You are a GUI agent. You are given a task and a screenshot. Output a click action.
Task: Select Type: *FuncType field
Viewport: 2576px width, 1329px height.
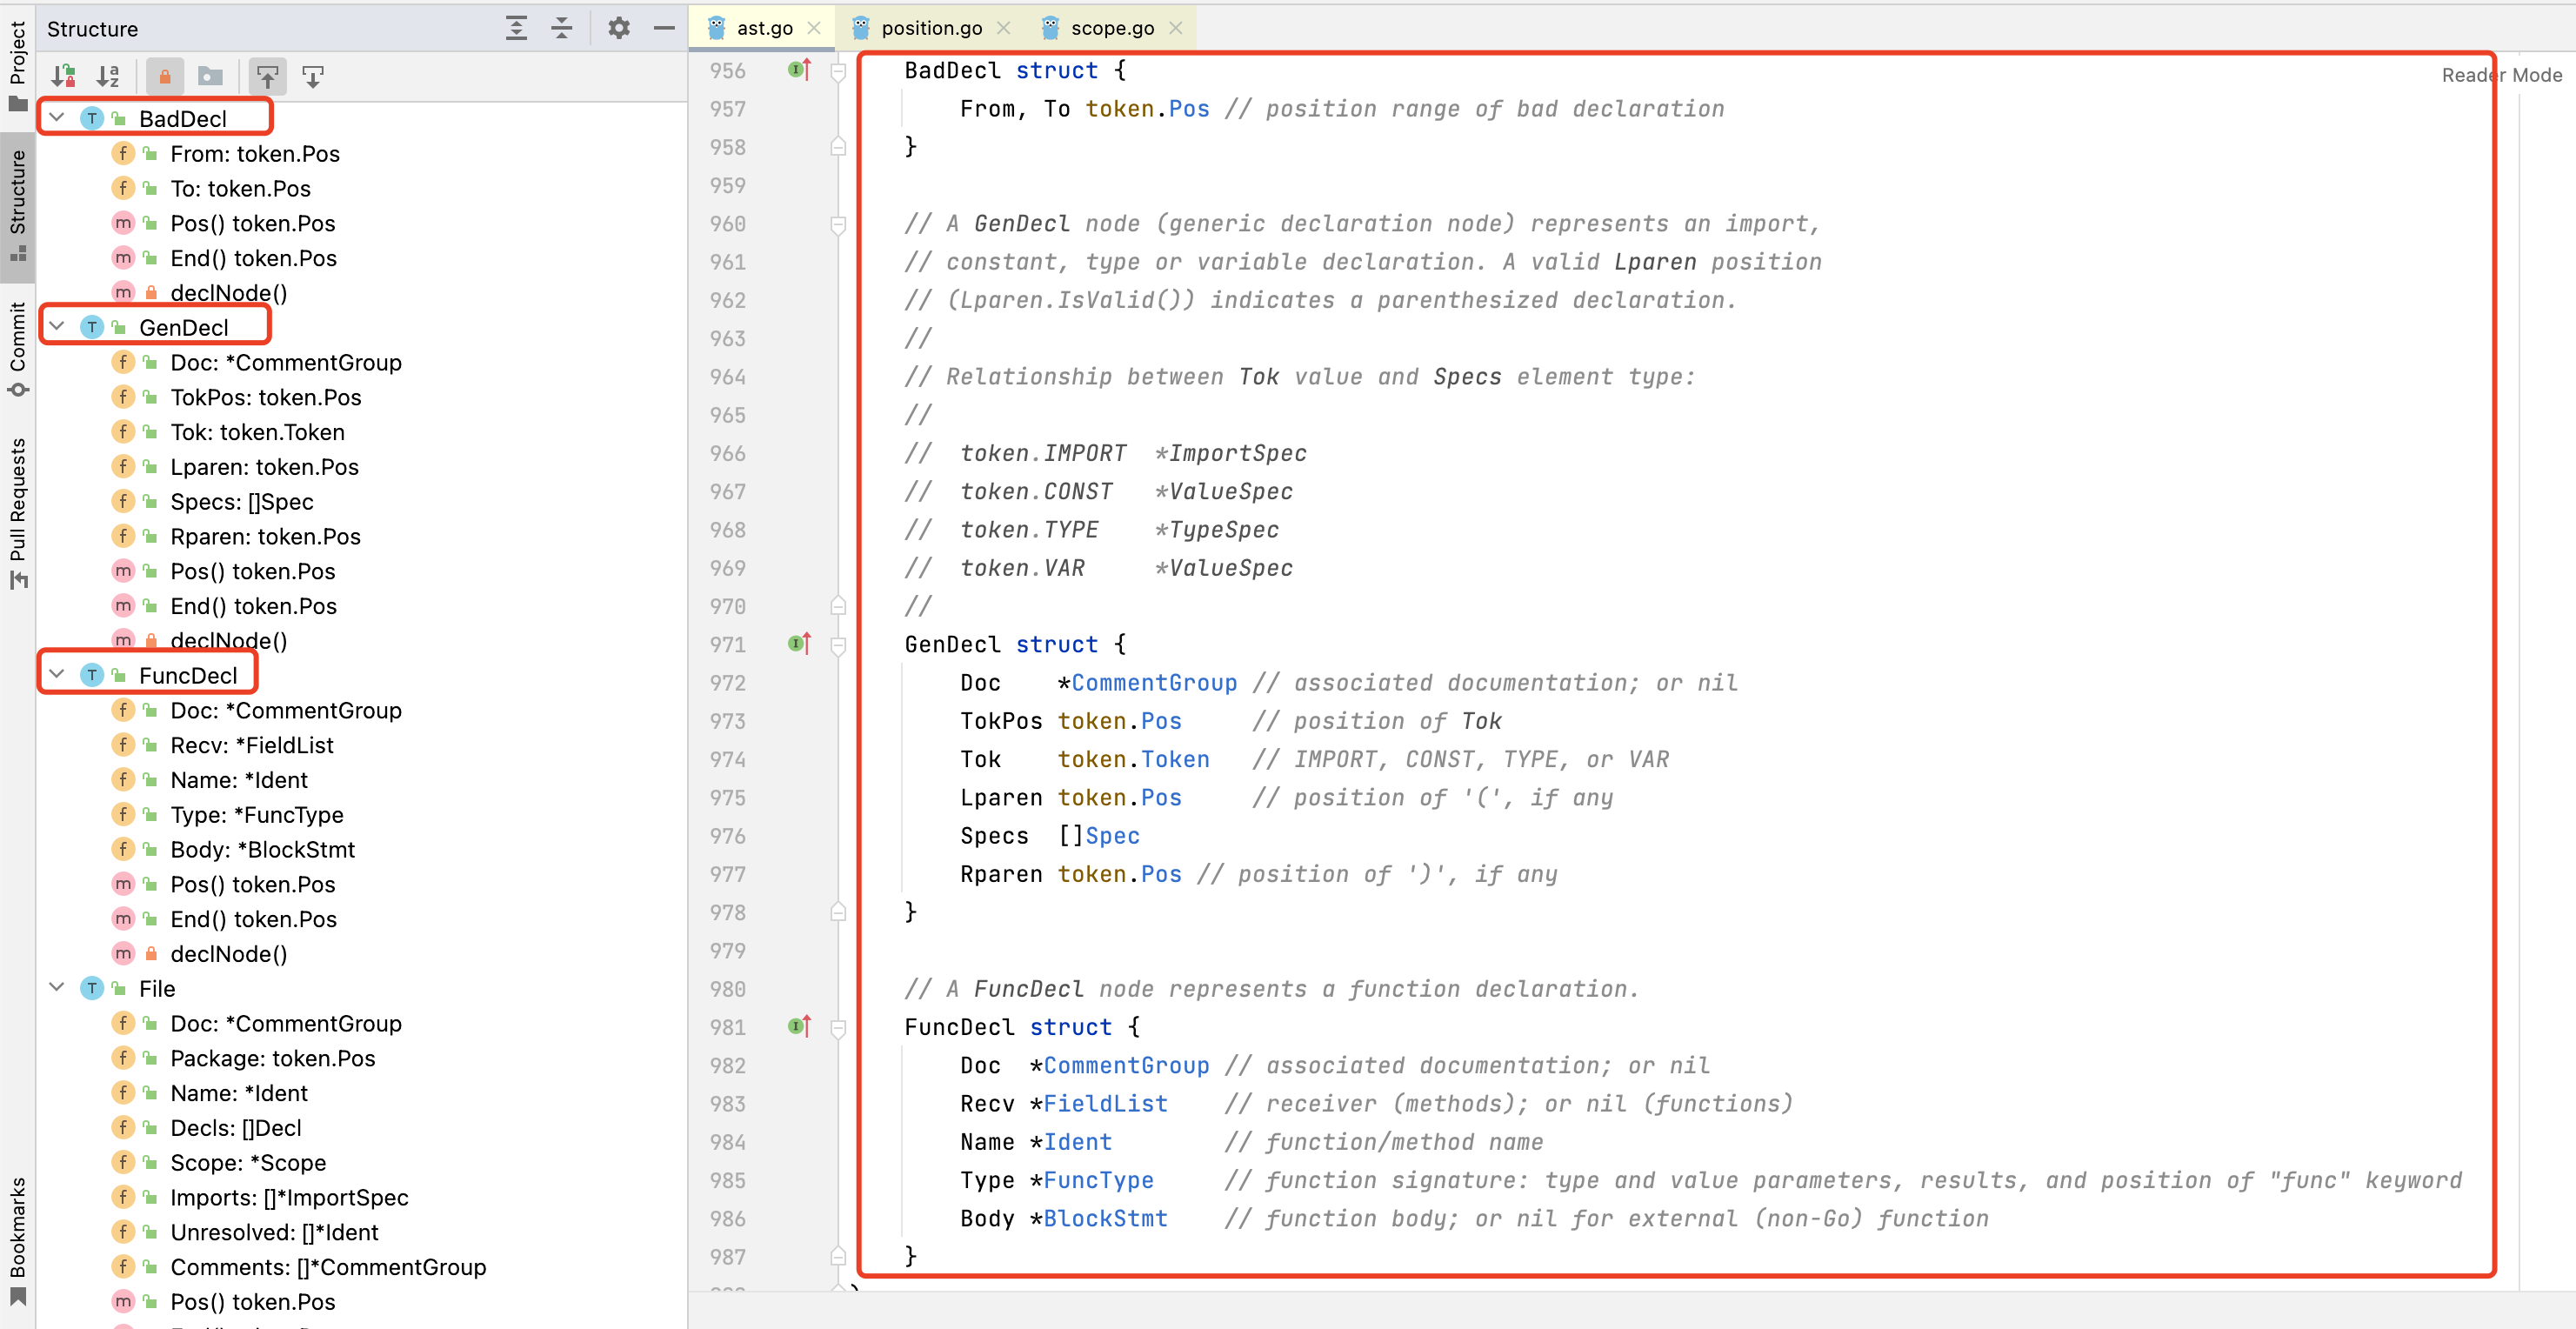tap(257, 814)
